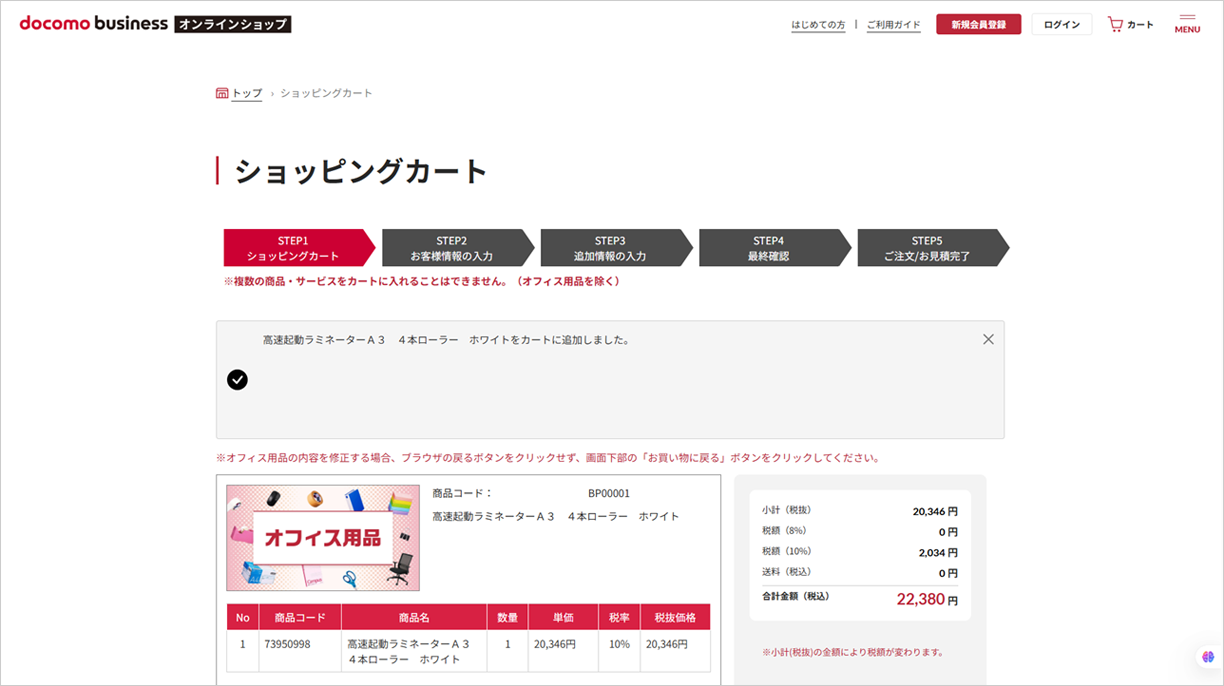The width and height of the screenshot is (1224, 686).
Task: Select STEP1 ショッピングカート step
Action: click(293, 248)
